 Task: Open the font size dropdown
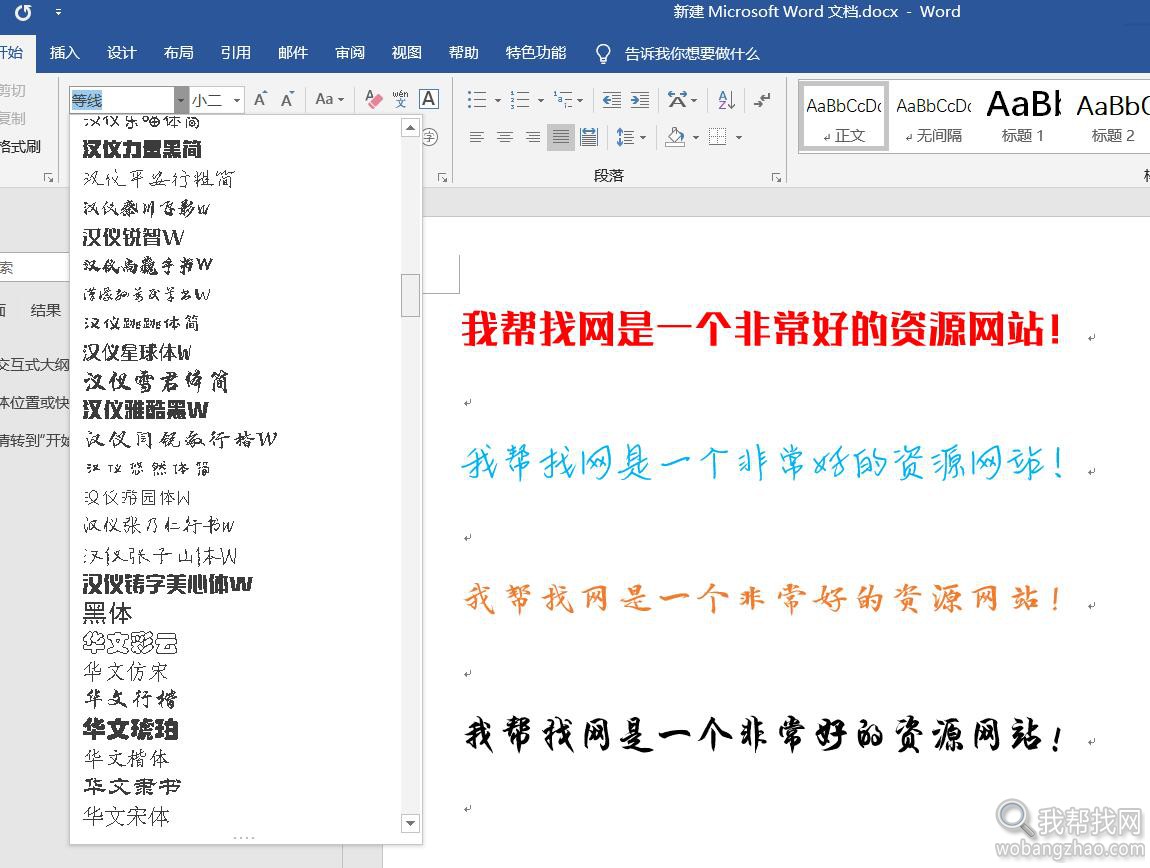coord(237,100)
